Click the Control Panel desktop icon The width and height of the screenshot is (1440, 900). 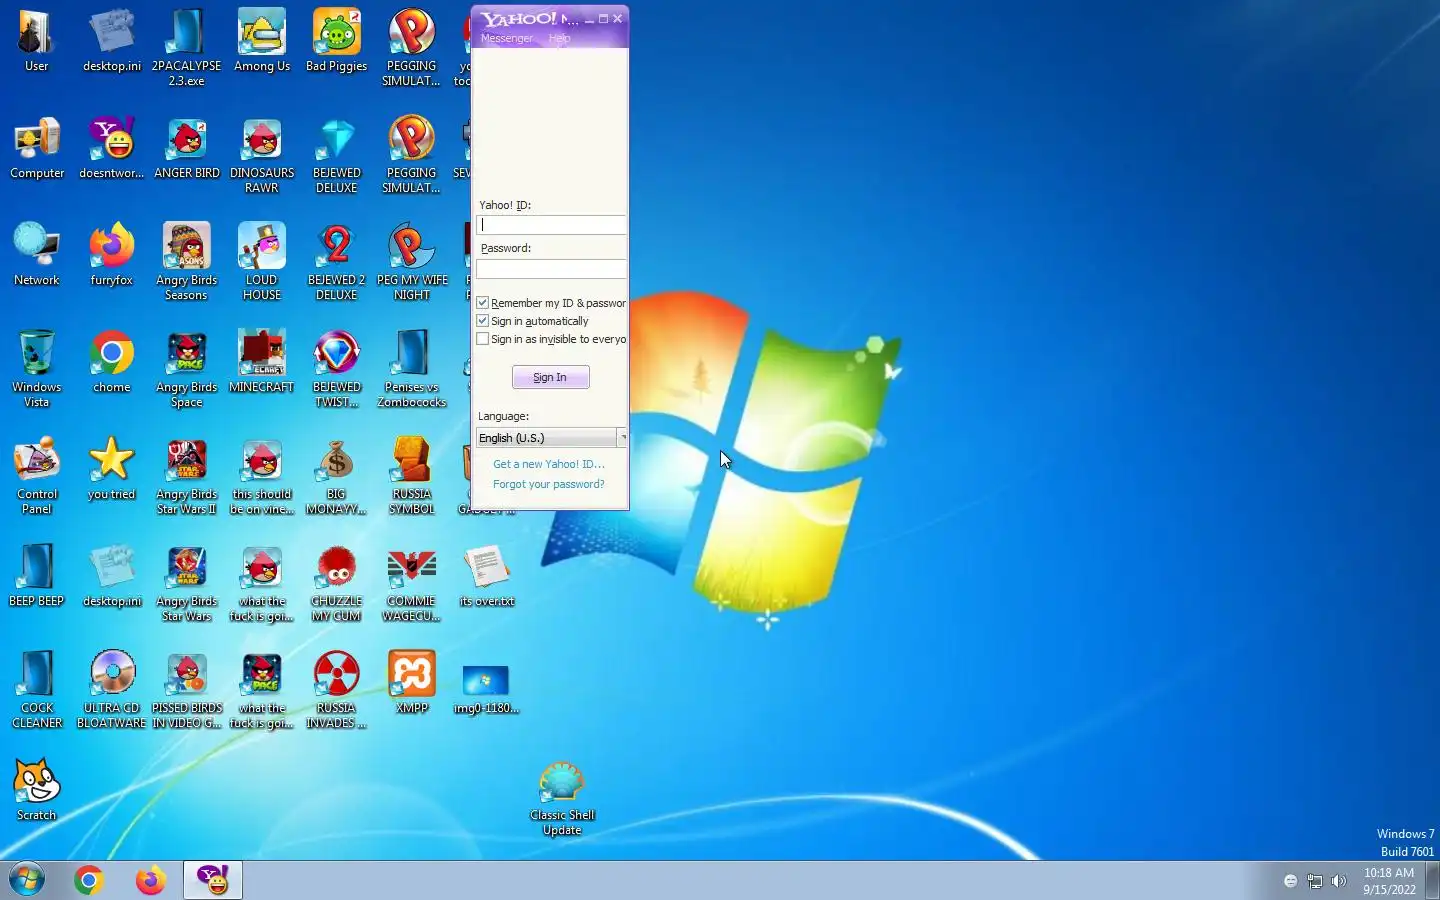(37, 476)
